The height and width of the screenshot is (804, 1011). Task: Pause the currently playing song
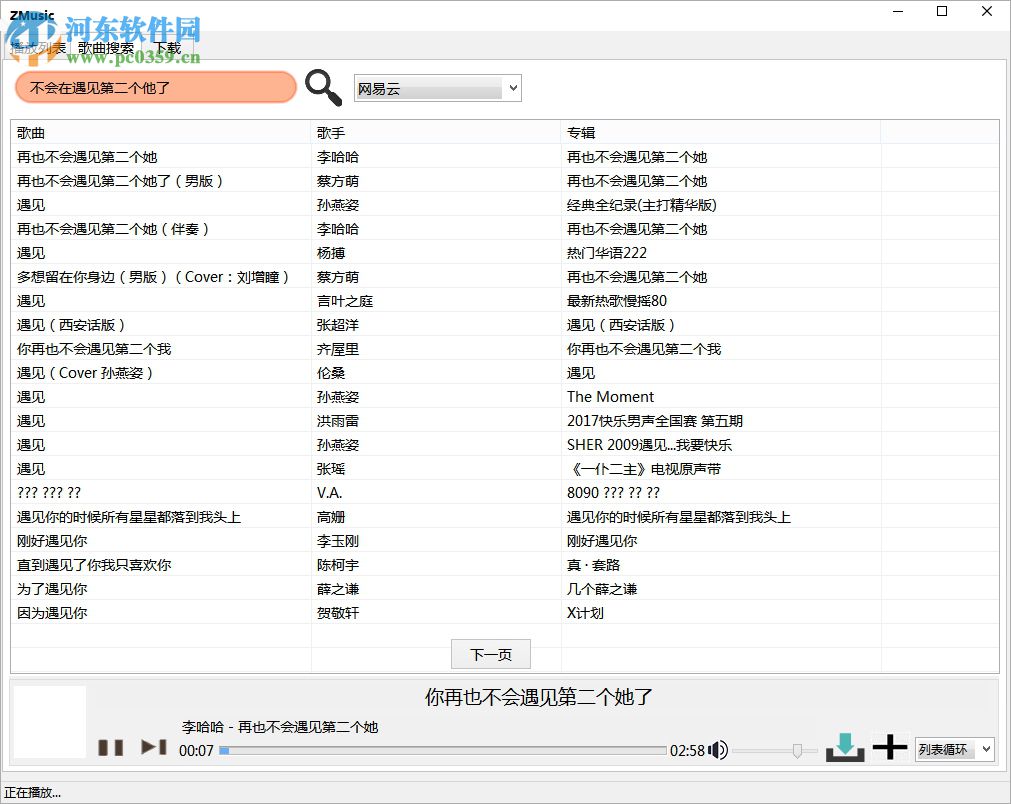111,746
